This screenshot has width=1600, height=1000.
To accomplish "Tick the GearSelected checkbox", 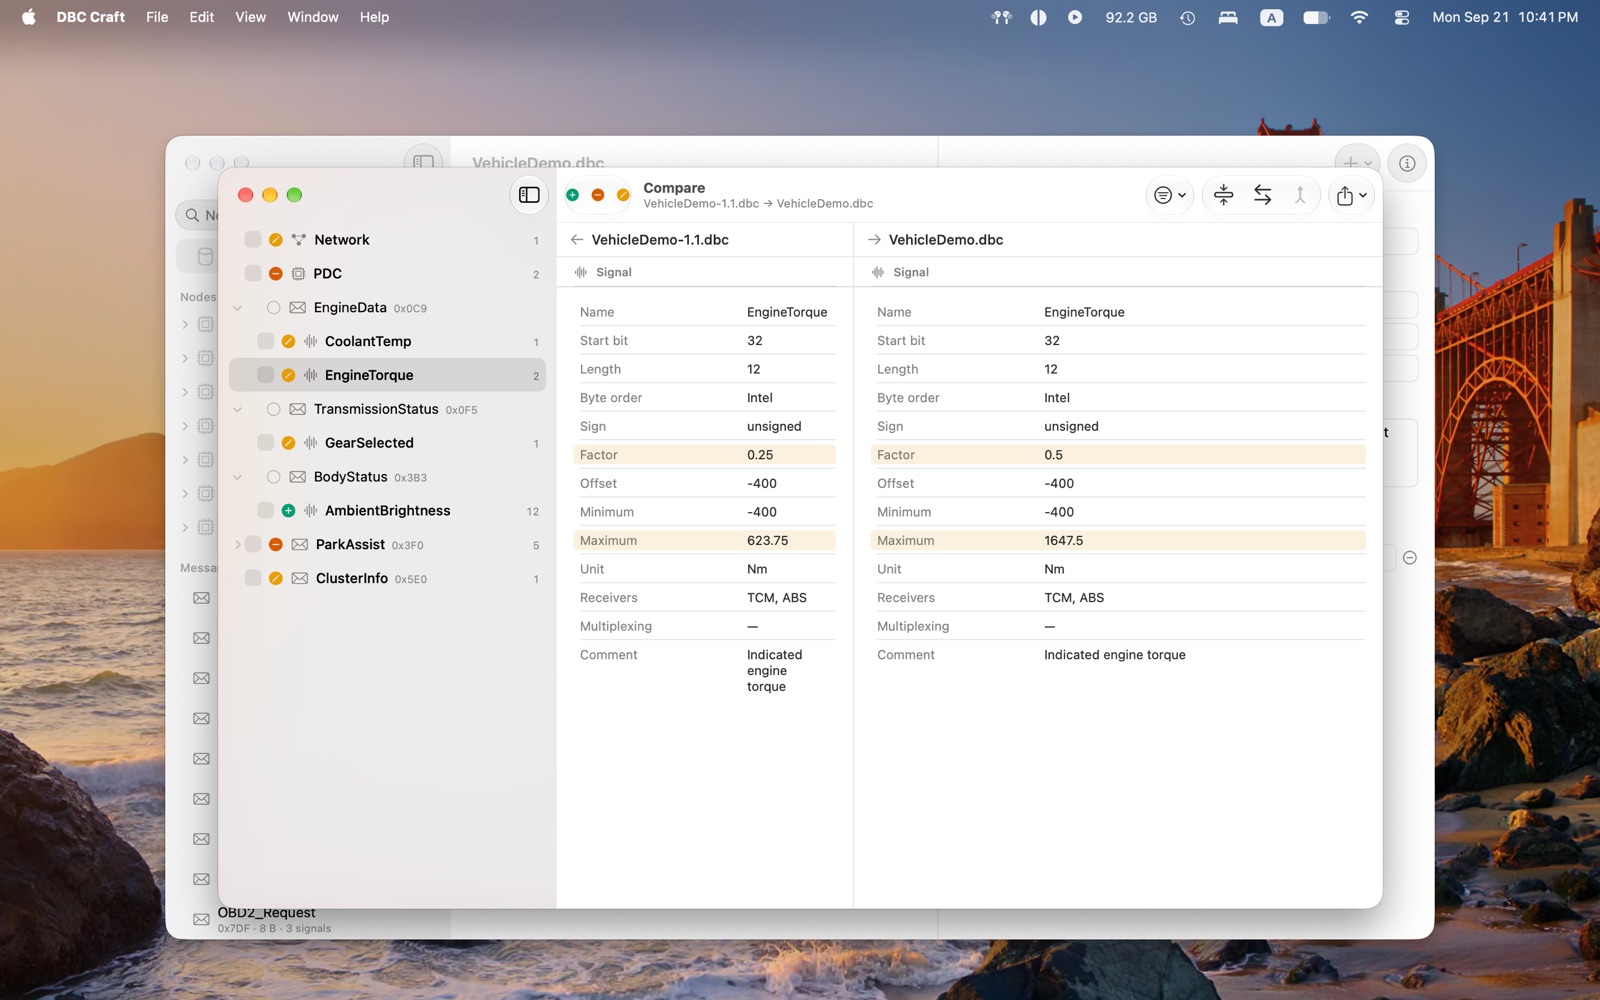I will (265, 443).
